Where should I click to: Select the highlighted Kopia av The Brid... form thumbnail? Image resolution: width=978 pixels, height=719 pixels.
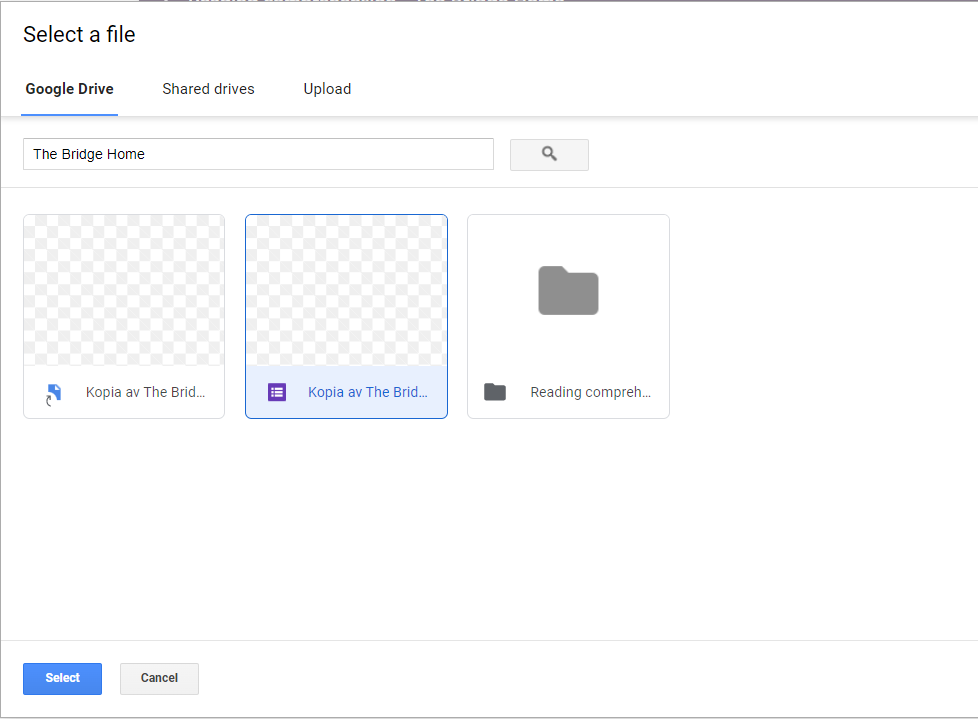pyautogui.click(x=346, y=290)
